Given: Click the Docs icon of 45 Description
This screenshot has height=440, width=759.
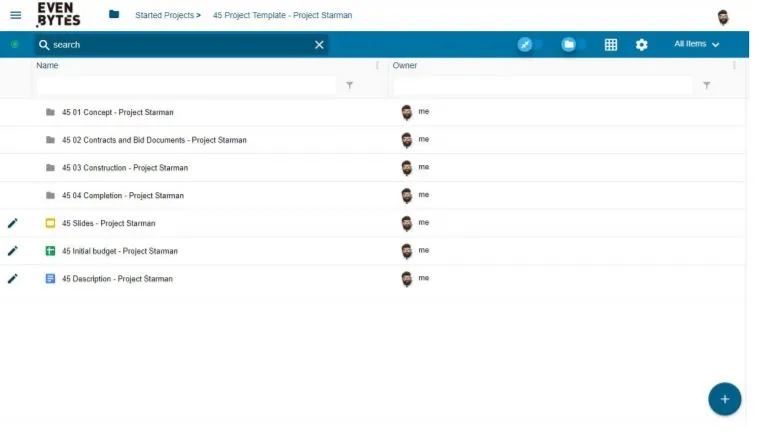Looking at the screenshot, I should point(50,279).
